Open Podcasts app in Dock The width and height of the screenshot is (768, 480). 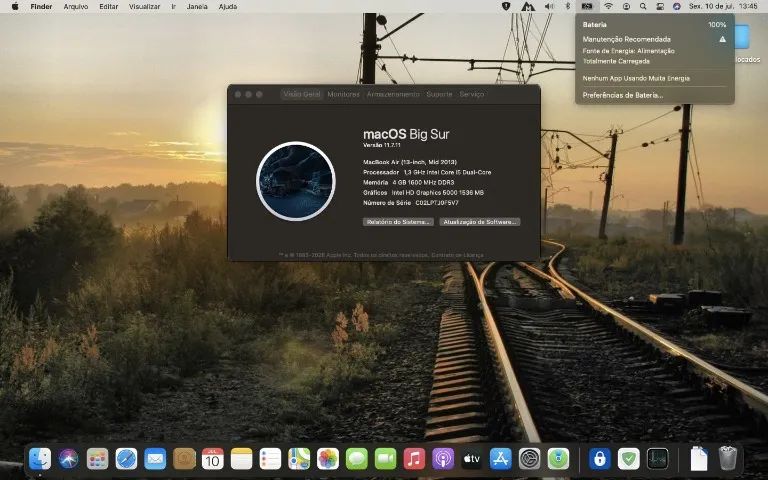[x=443, y=459]
